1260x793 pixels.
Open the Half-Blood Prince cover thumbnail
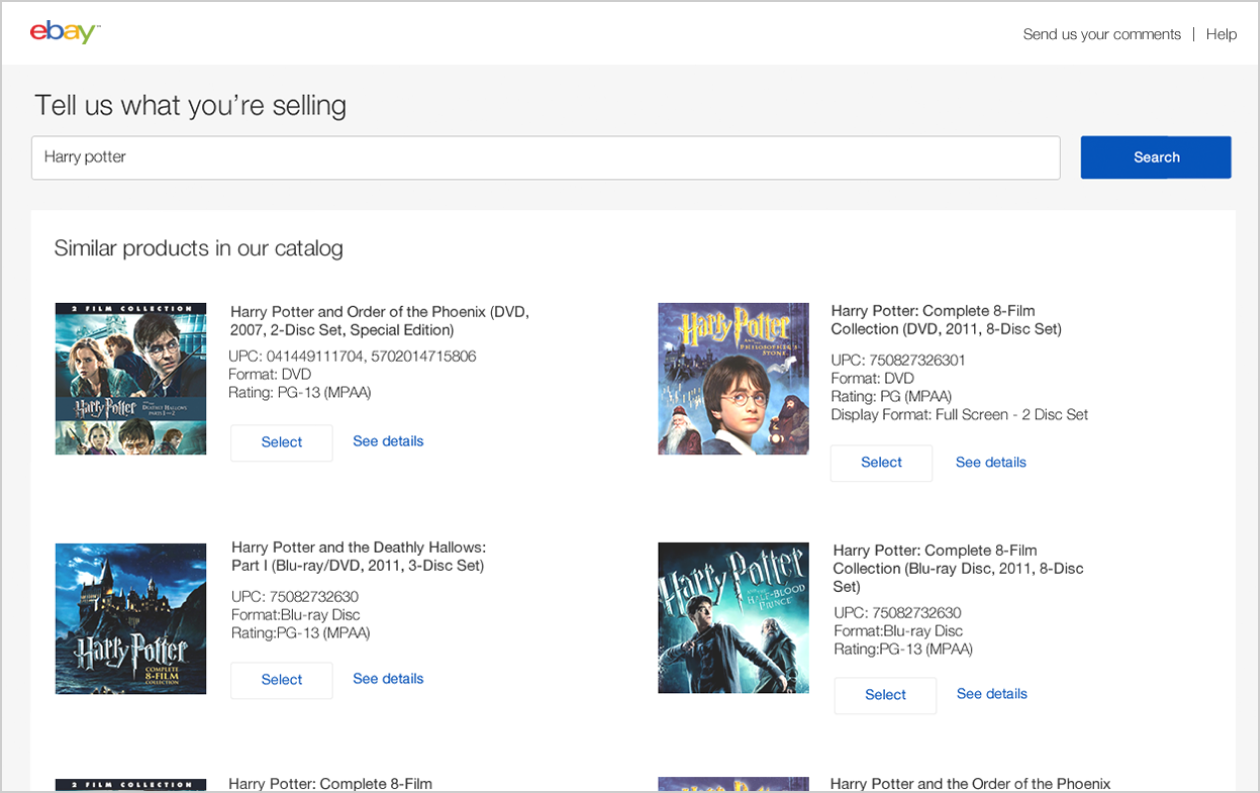[x=734, y=618]
